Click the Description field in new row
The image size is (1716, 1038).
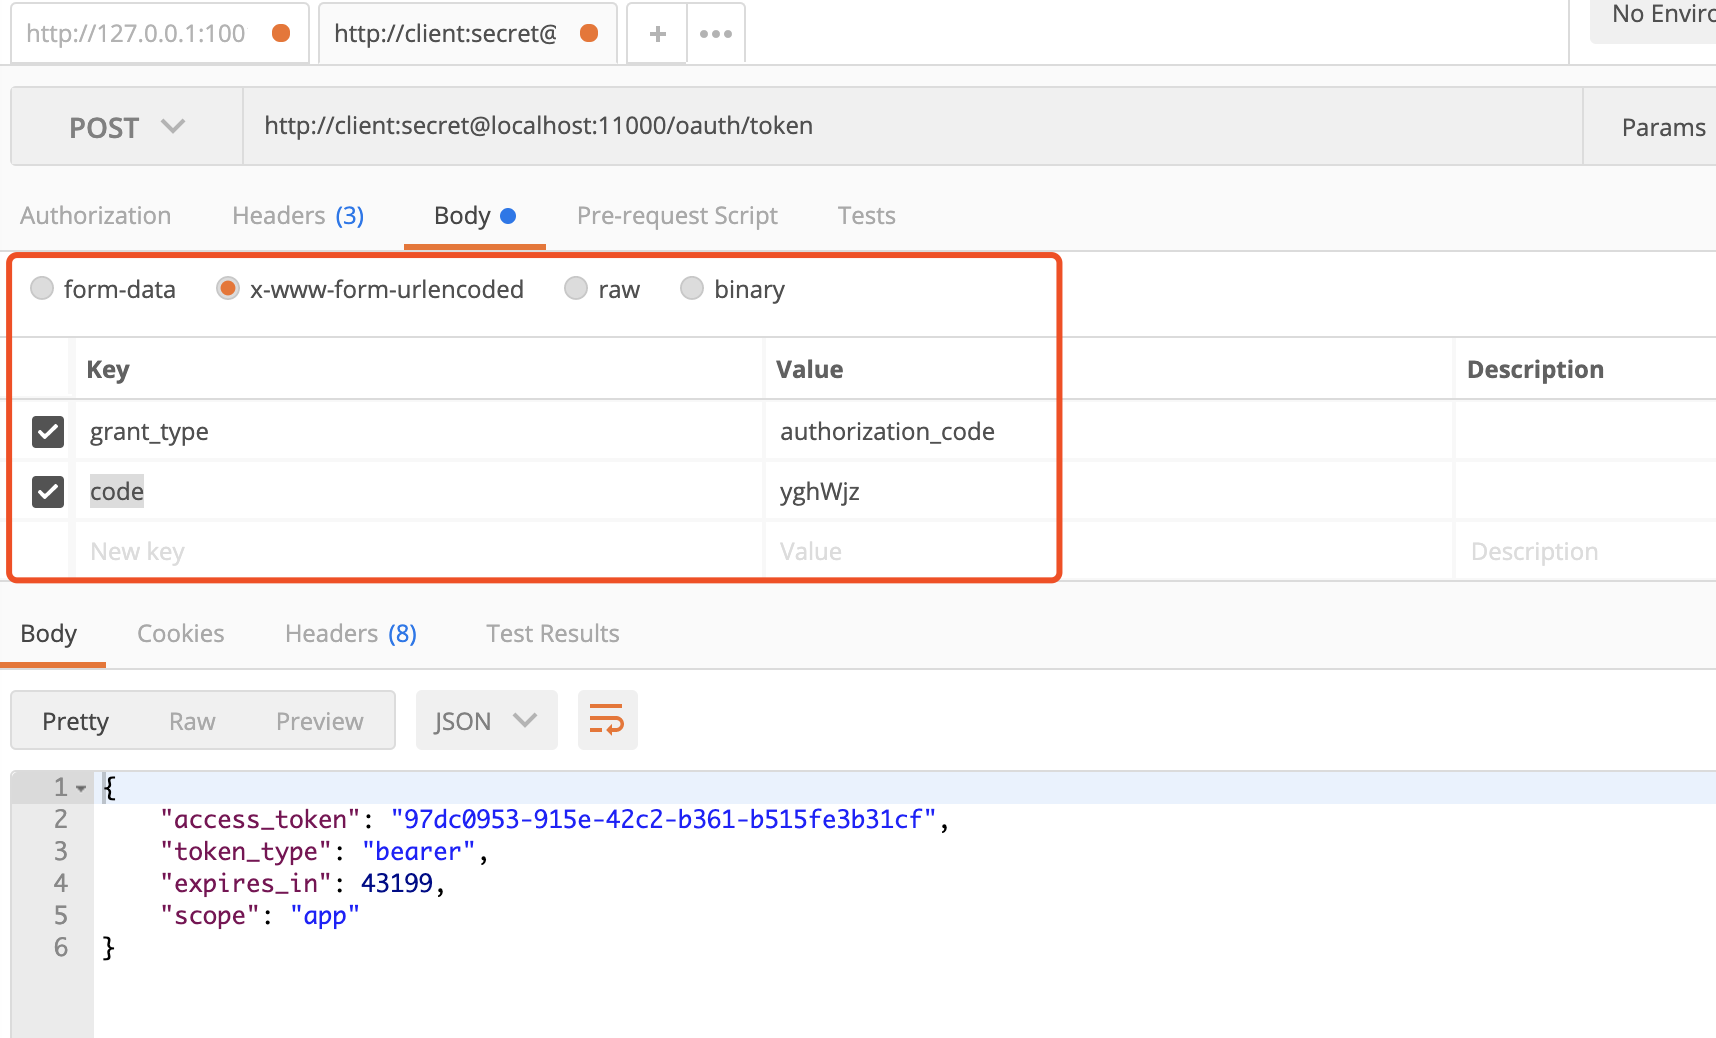pyautogui.click(x=1586, y=551)
